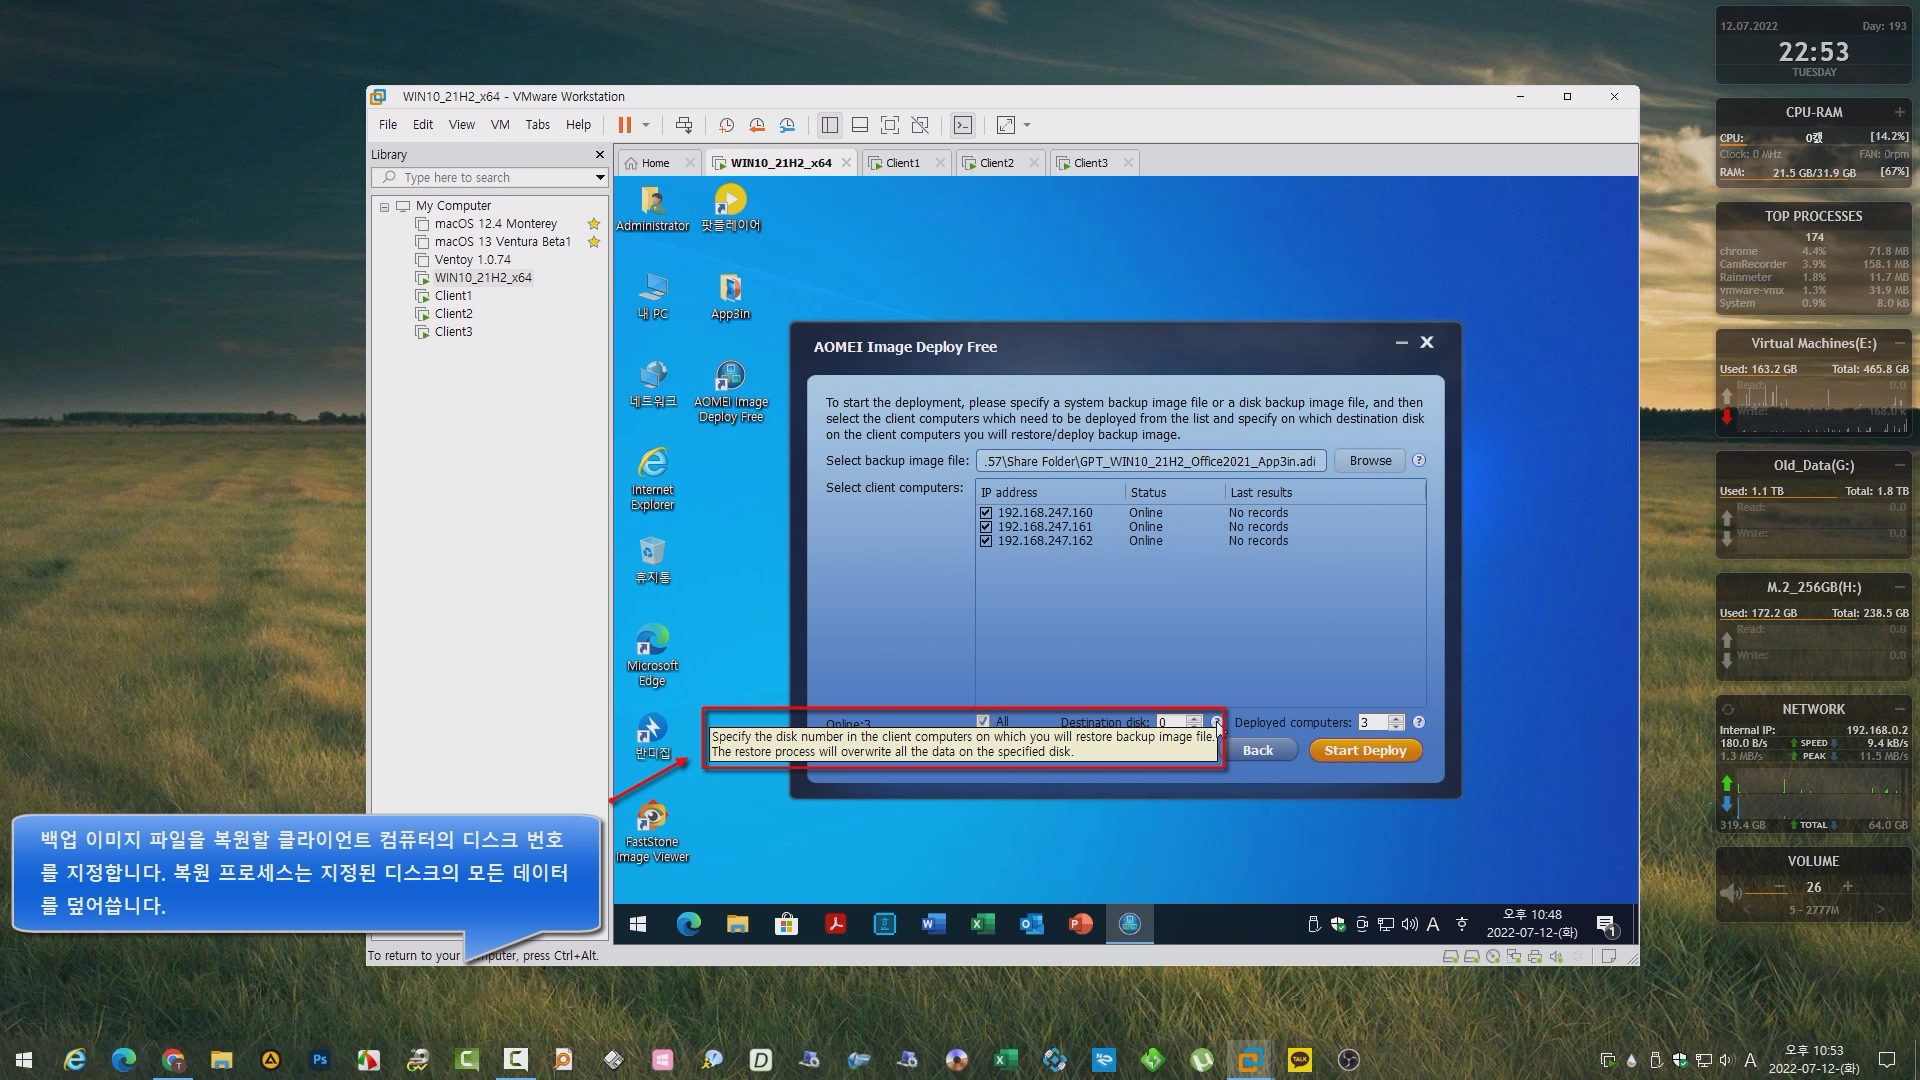Uncheck client 192.168.247.161
The width and height of the screenshot is (1920, 1080).
(986, 527)
